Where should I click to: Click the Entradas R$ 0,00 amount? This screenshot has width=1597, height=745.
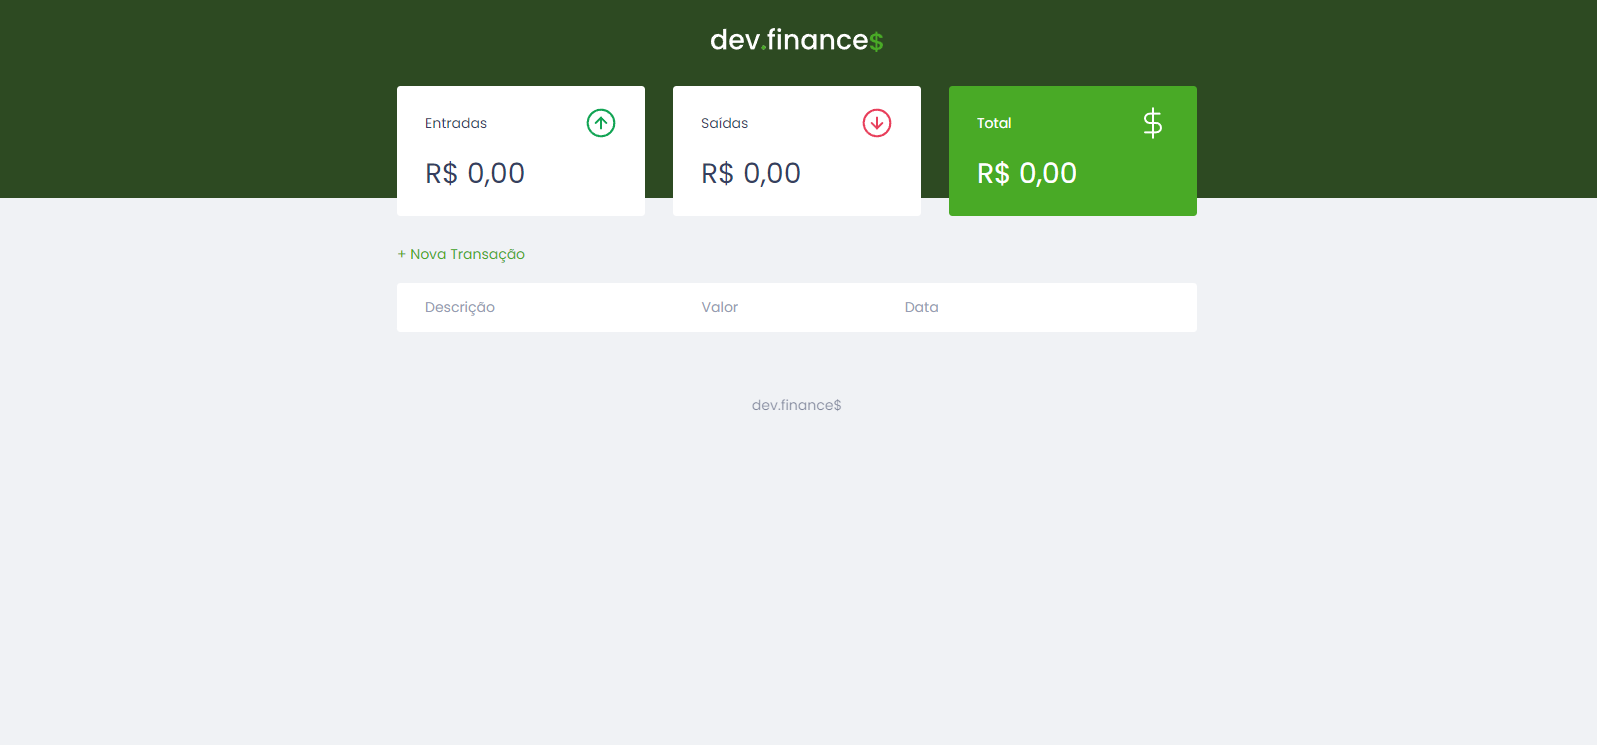click(475, 173)
